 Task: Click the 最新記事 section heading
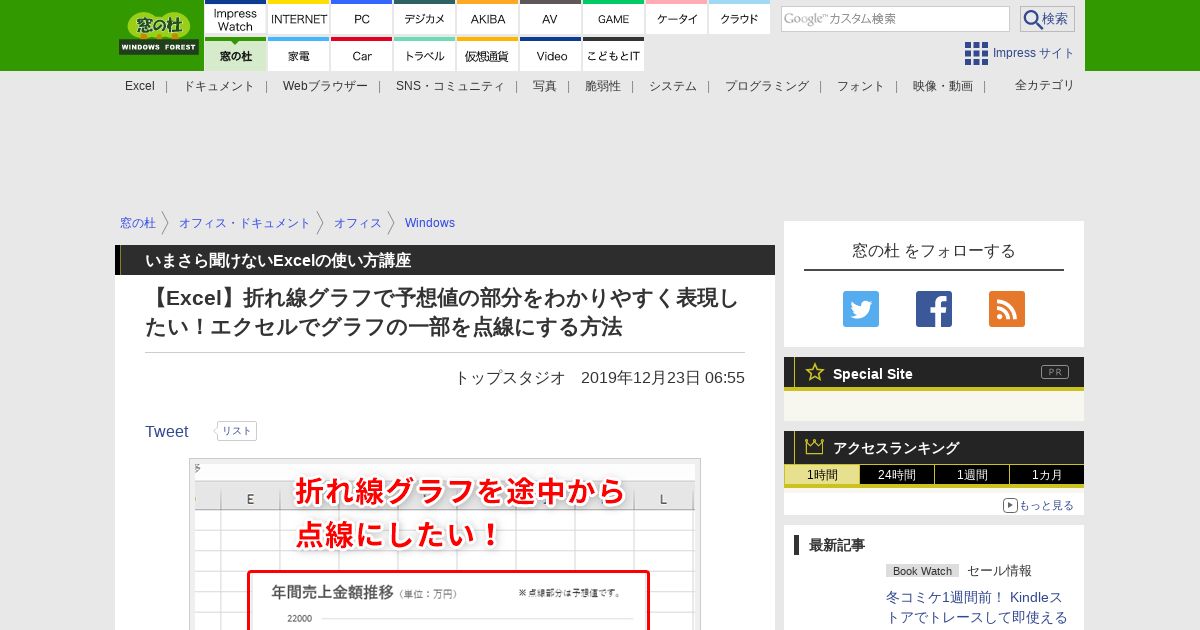(837, 545)
